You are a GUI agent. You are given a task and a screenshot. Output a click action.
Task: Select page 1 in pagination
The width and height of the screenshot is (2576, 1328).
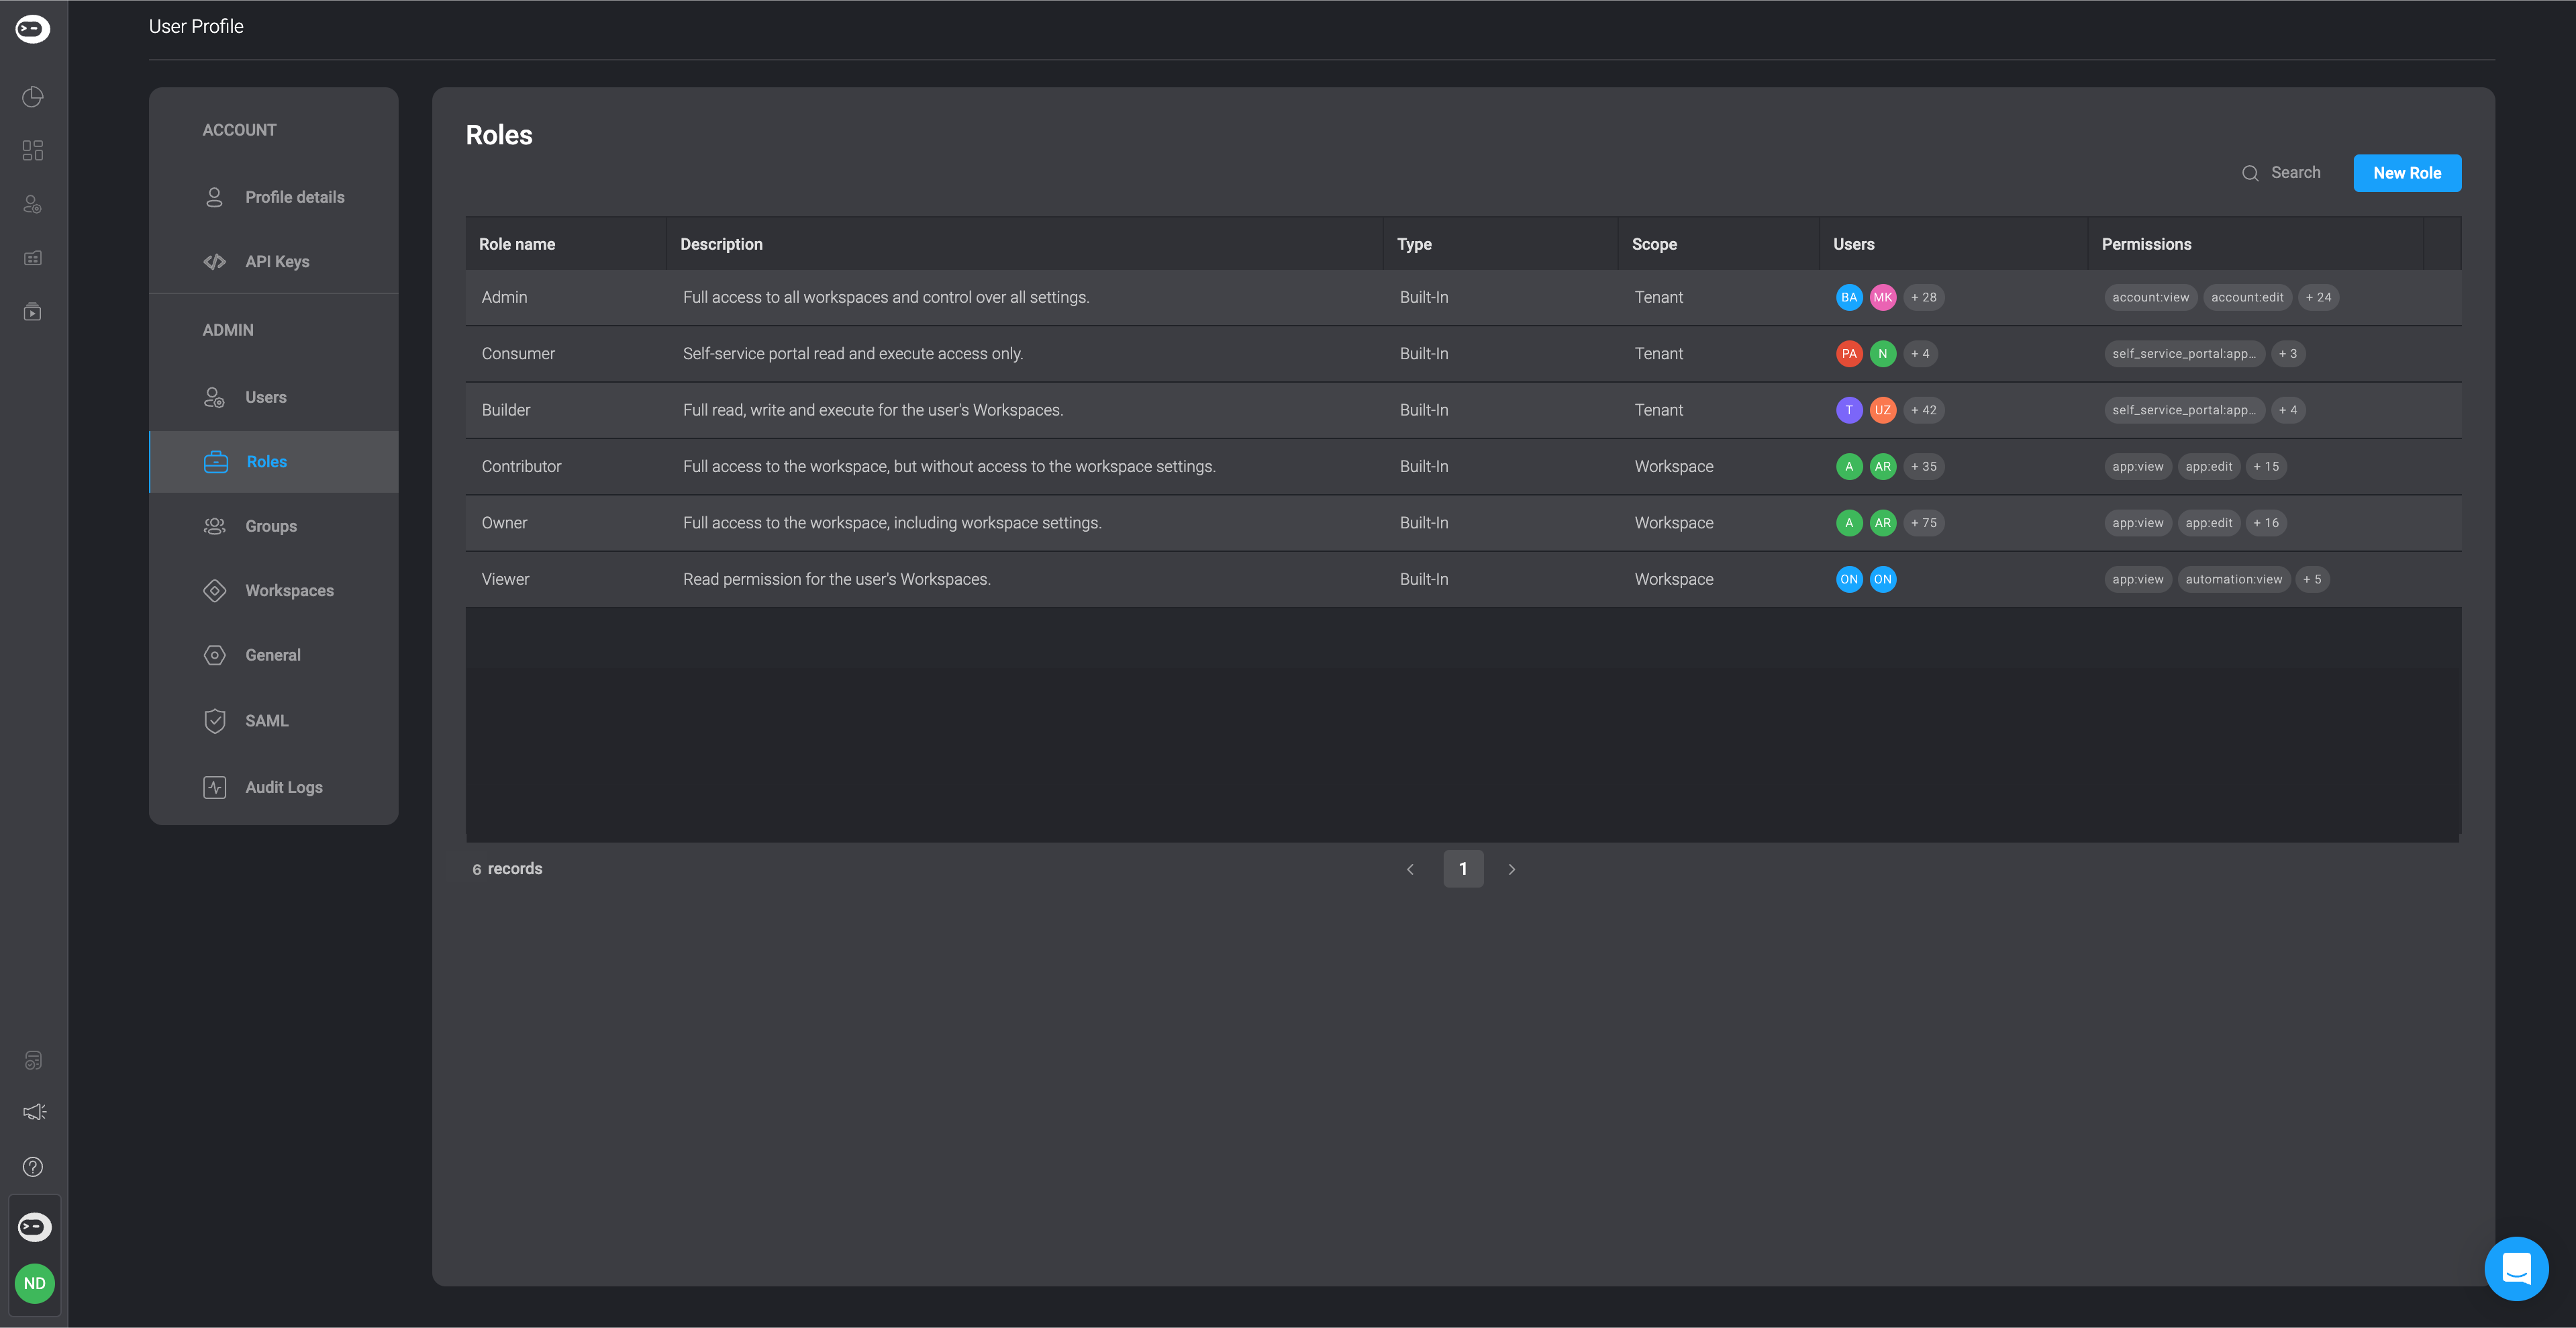coord(1463,869)
